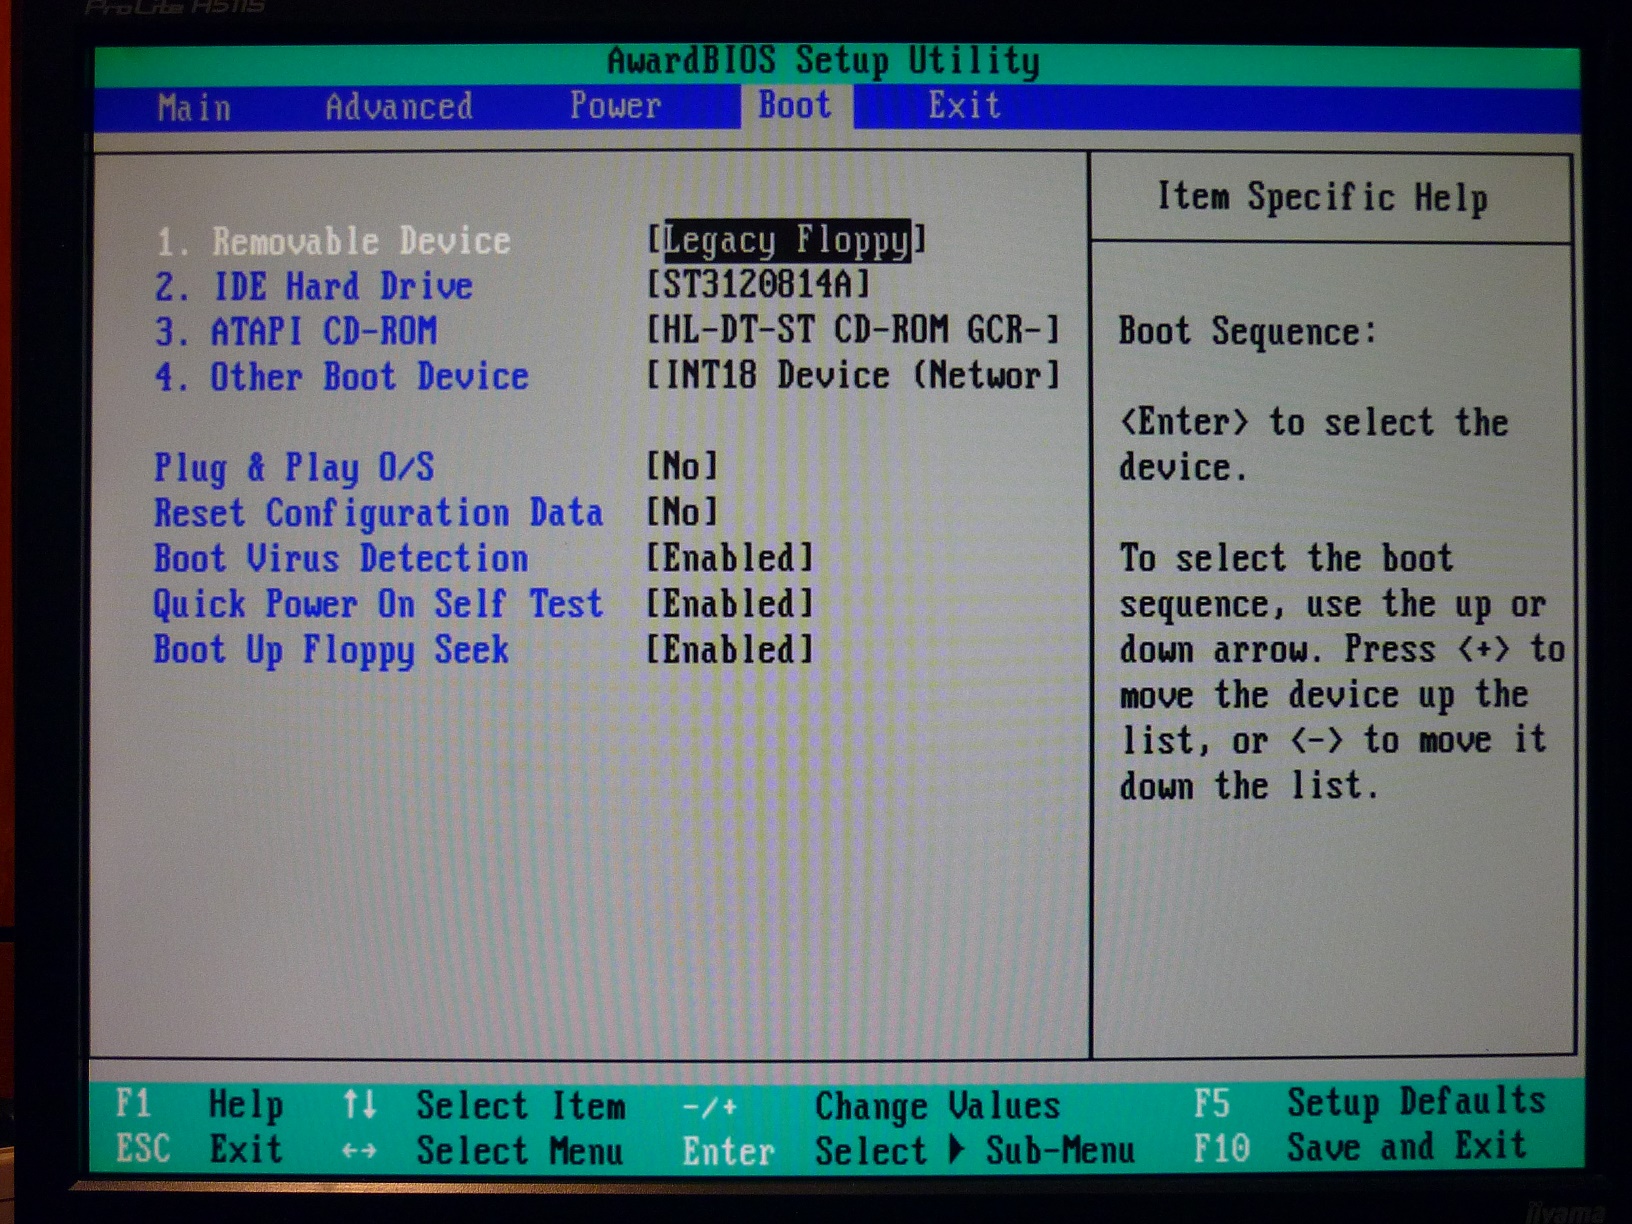Screen dimensions: 1632x1224
Task: Click the left-right arrows Select Menu hint
Action: tap(482, 1151)
